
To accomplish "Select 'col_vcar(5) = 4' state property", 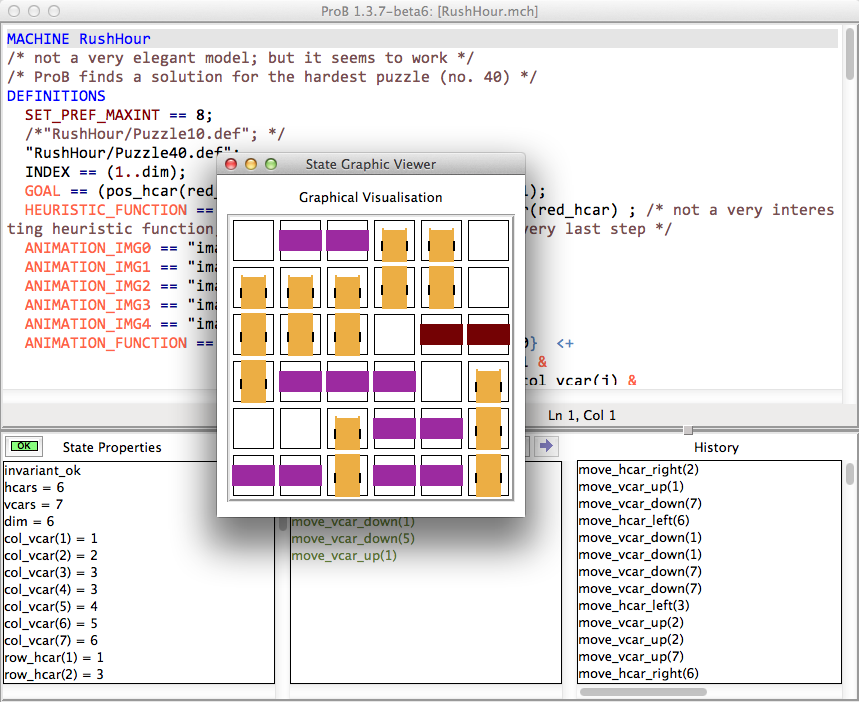I will pyautogui.click(x=51, y=606).
